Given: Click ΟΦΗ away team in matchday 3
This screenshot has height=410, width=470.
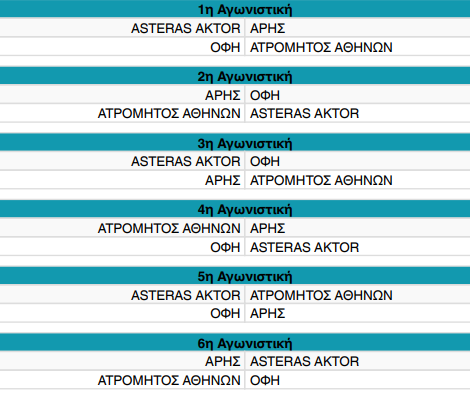Looking at the screenshot, I should pos(265,161).
